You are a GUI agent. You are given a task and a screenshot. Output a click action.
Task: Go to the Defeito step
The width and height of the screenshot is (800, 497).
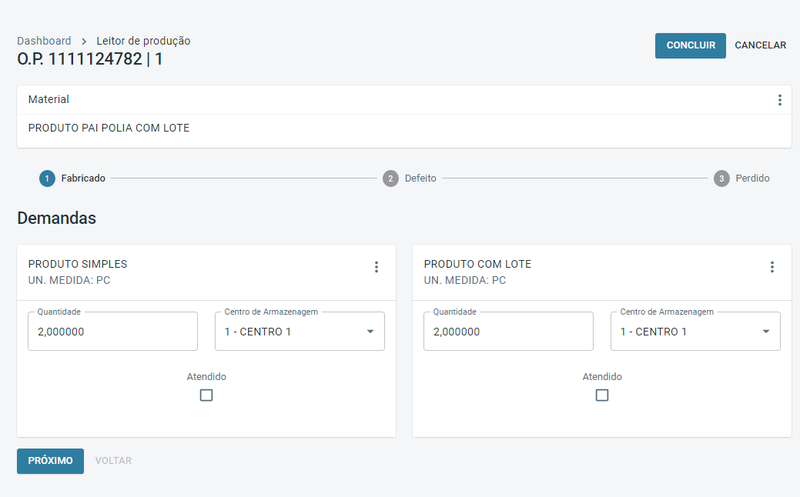click(420, 178)
